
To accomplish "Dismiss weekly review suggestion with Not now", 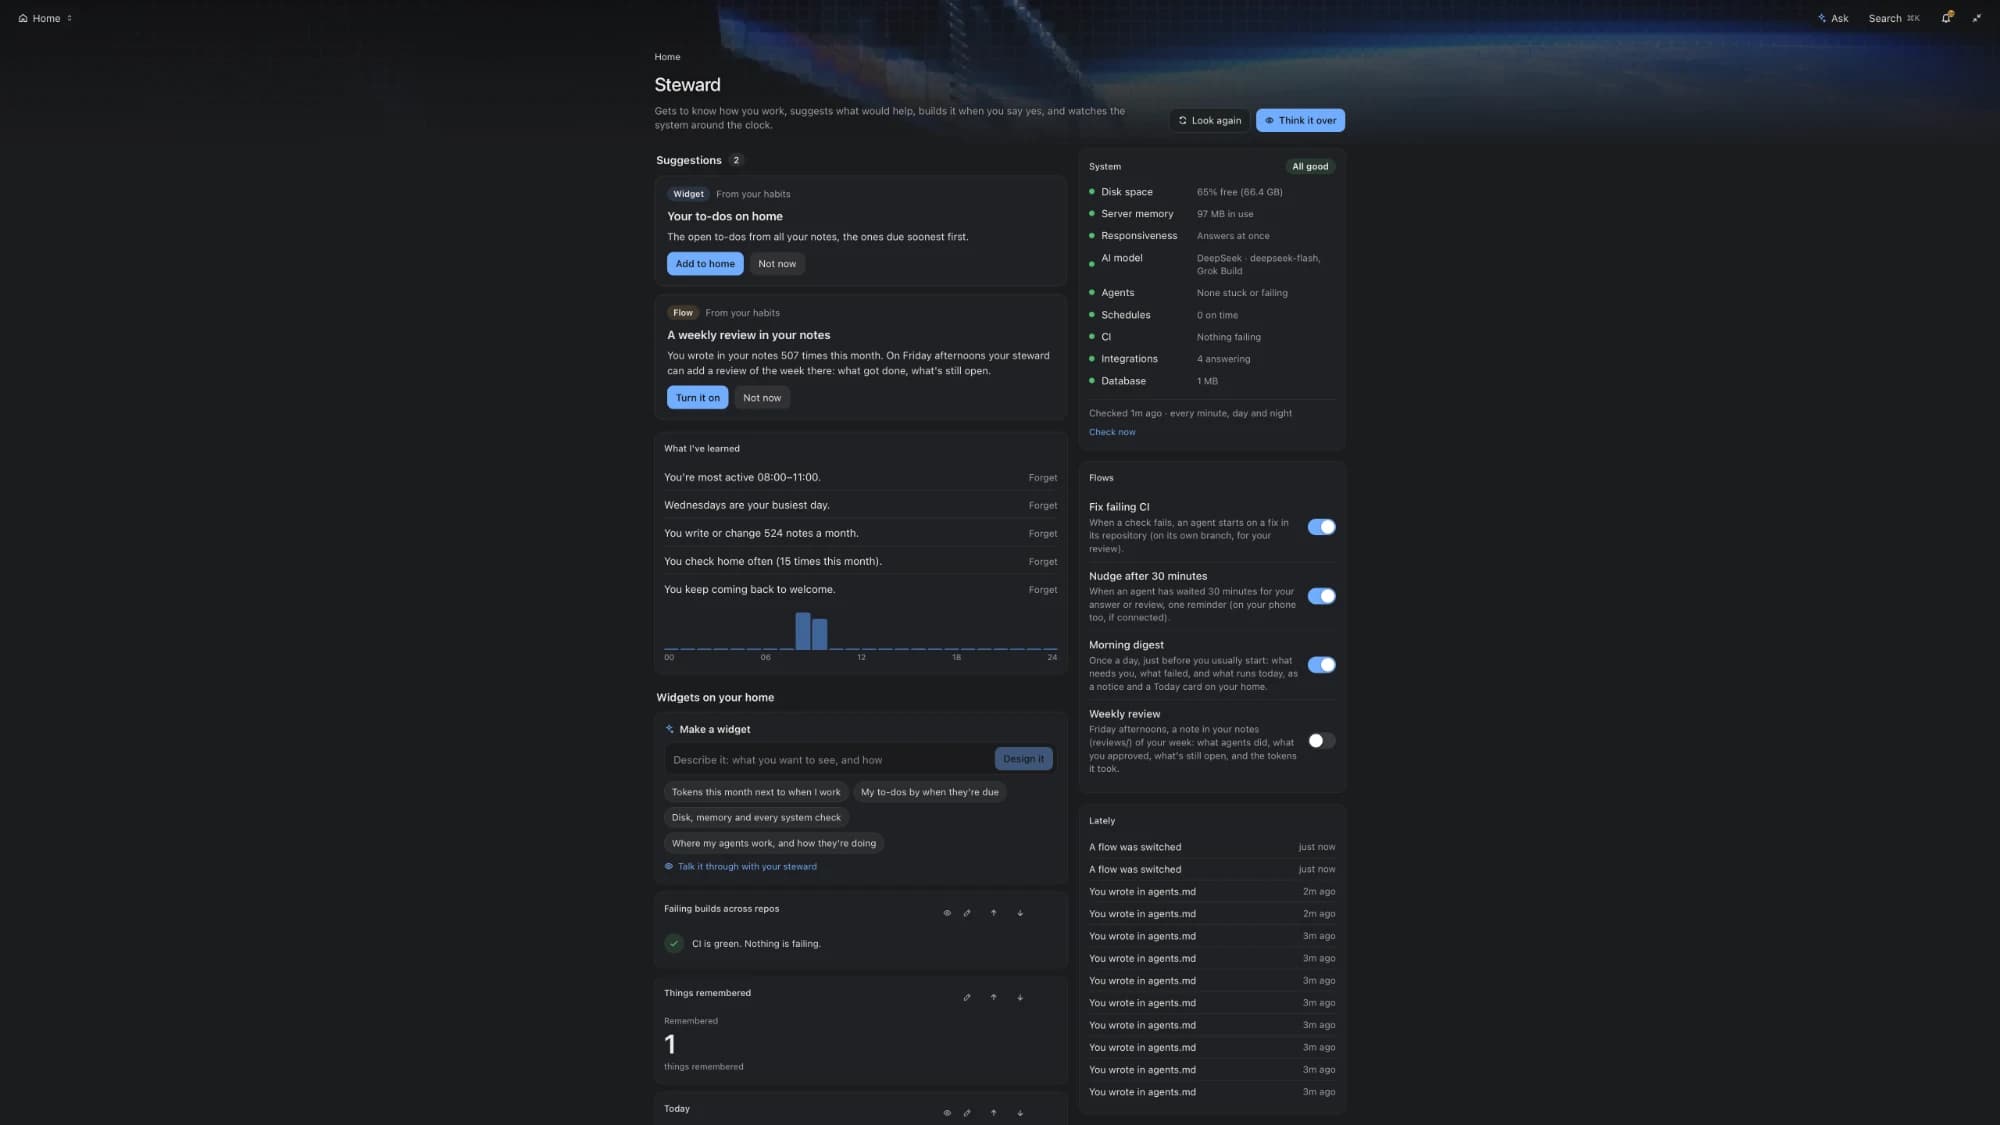I will (x=762, y=398).
